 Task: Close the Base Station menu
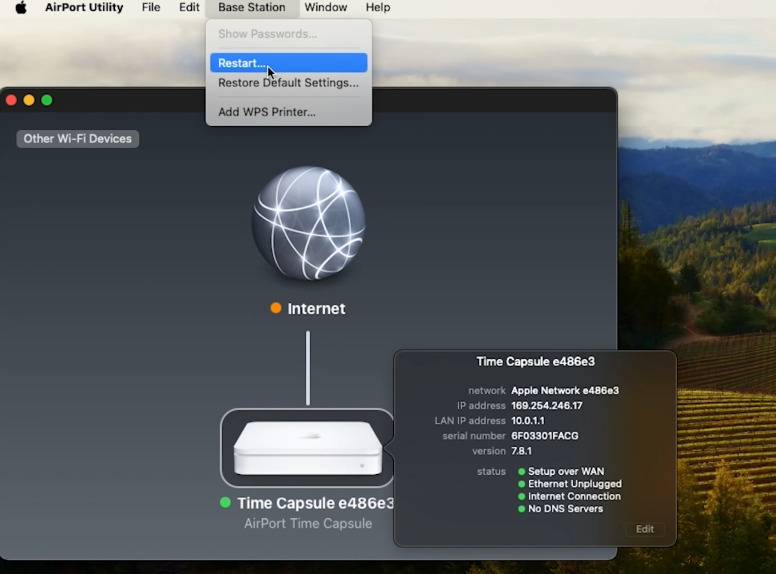(251, 7)
